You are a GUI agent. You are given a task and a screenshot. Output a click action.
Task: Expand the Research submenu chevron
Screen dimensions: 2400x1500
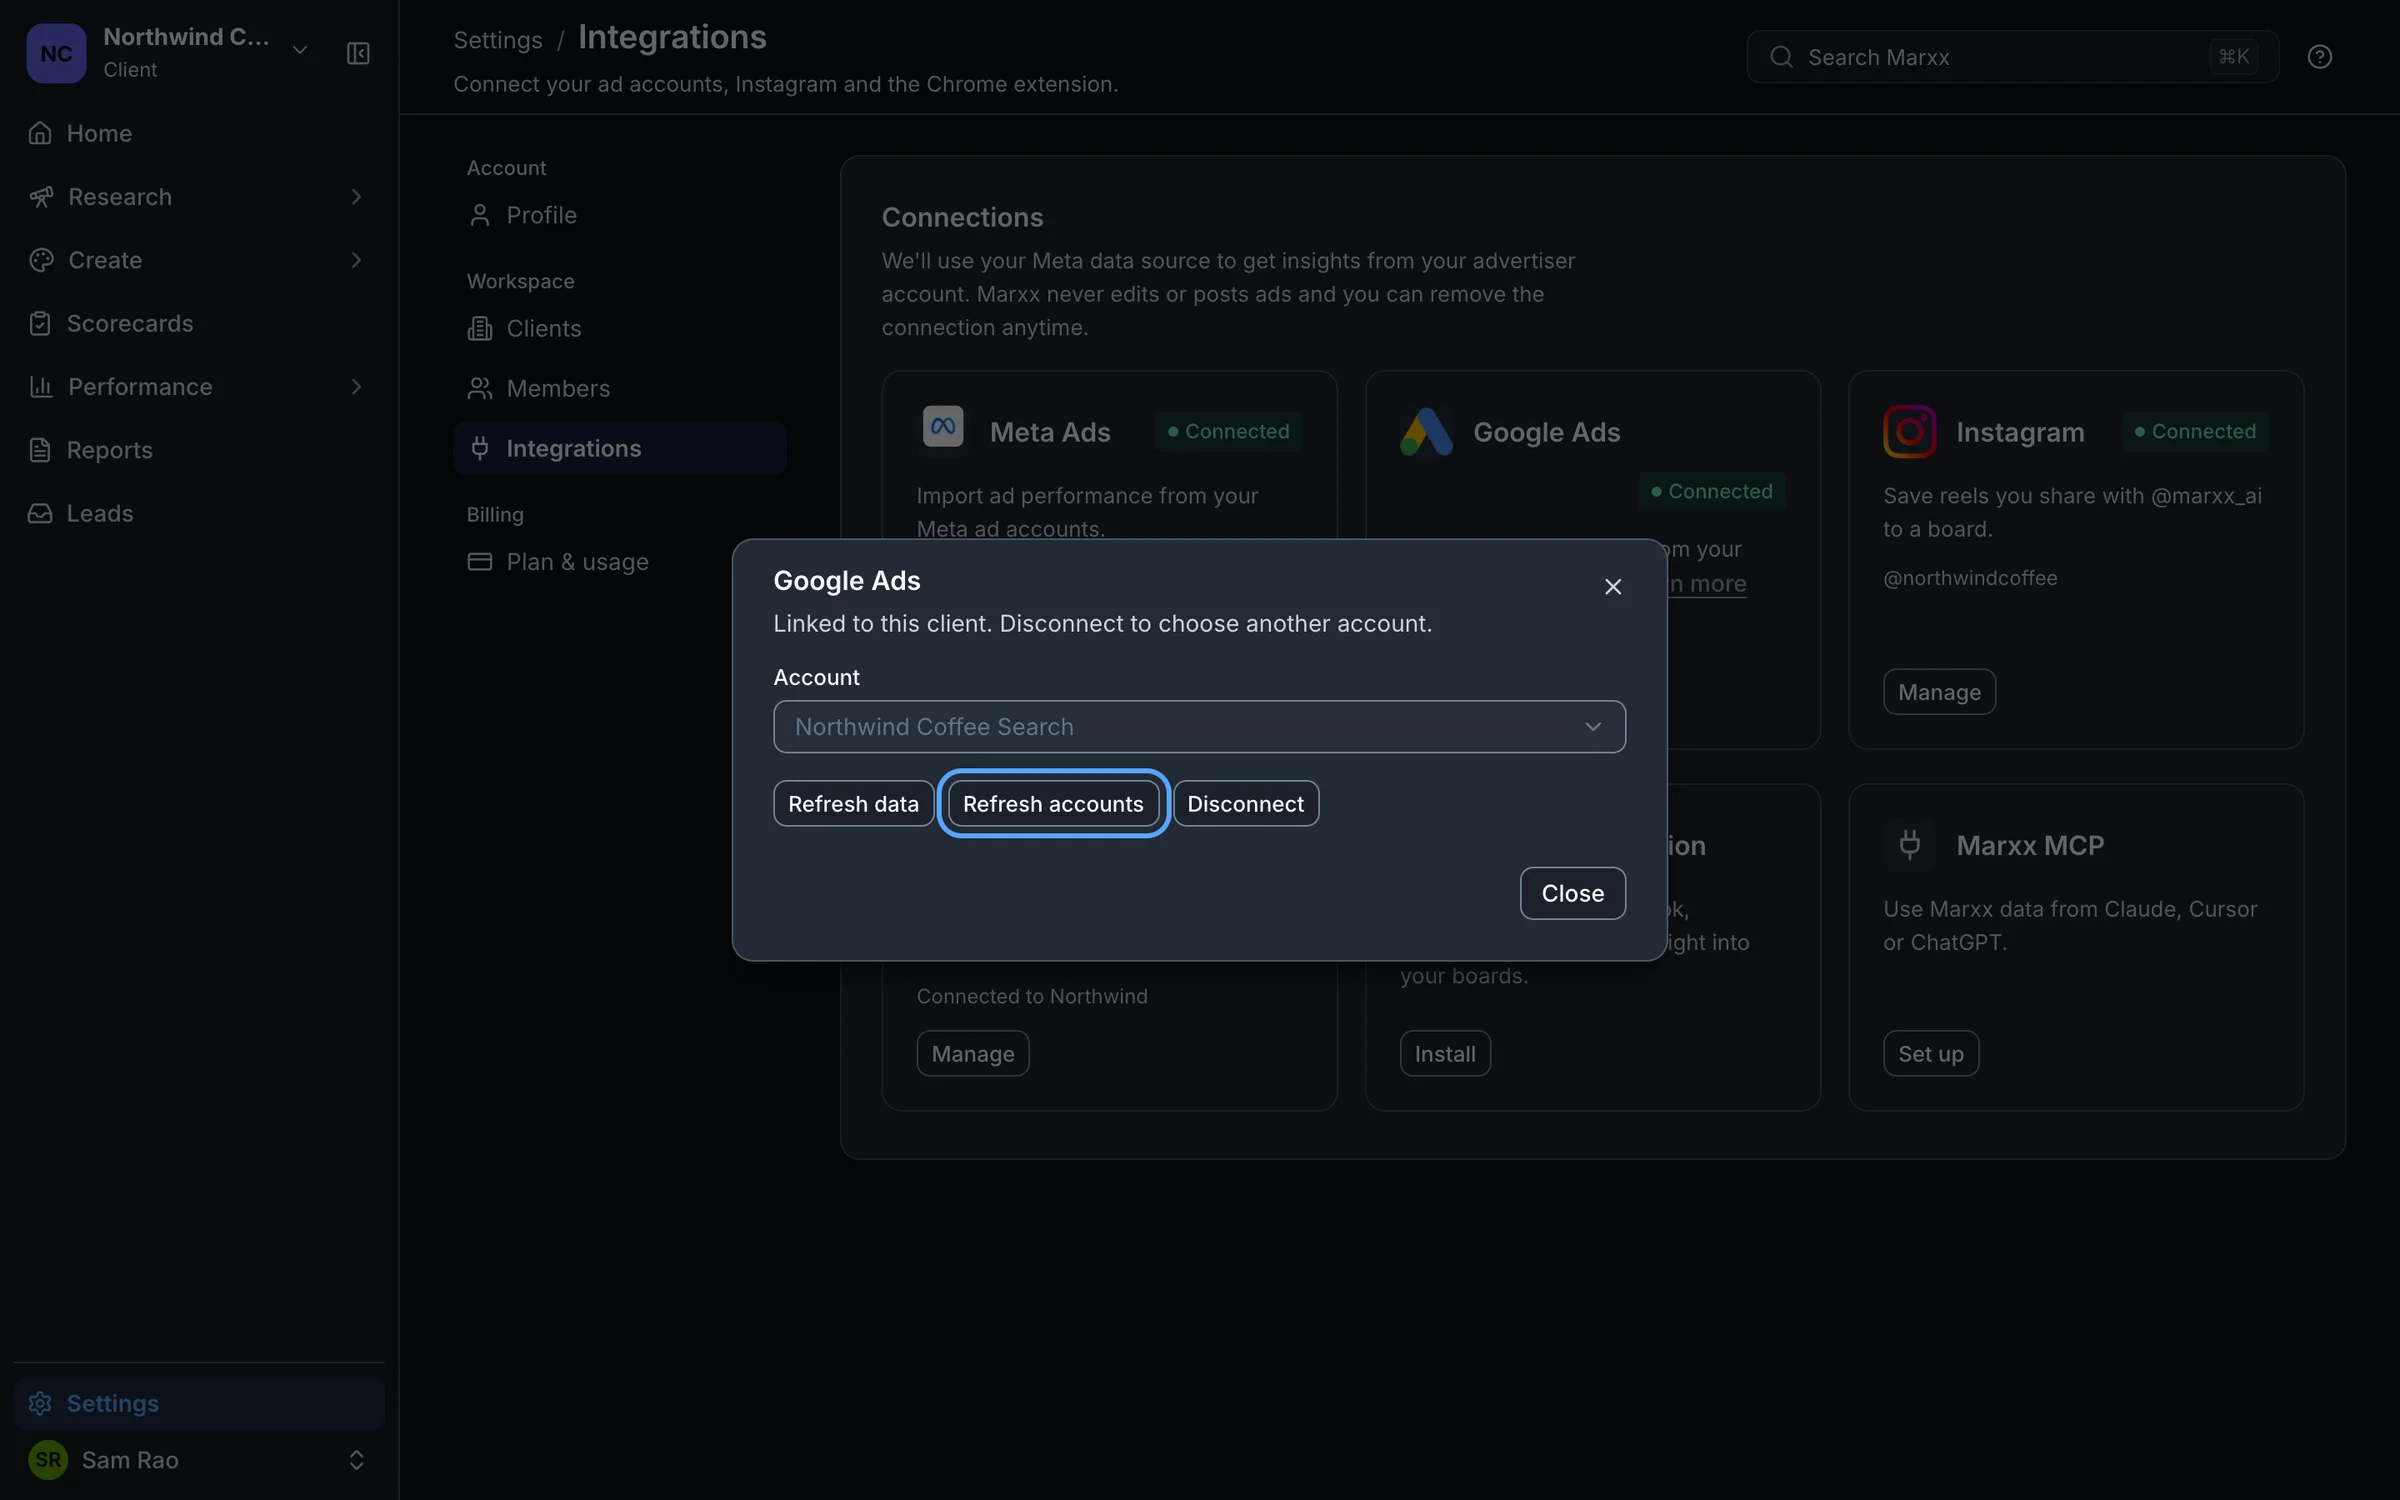pos(356,197)
